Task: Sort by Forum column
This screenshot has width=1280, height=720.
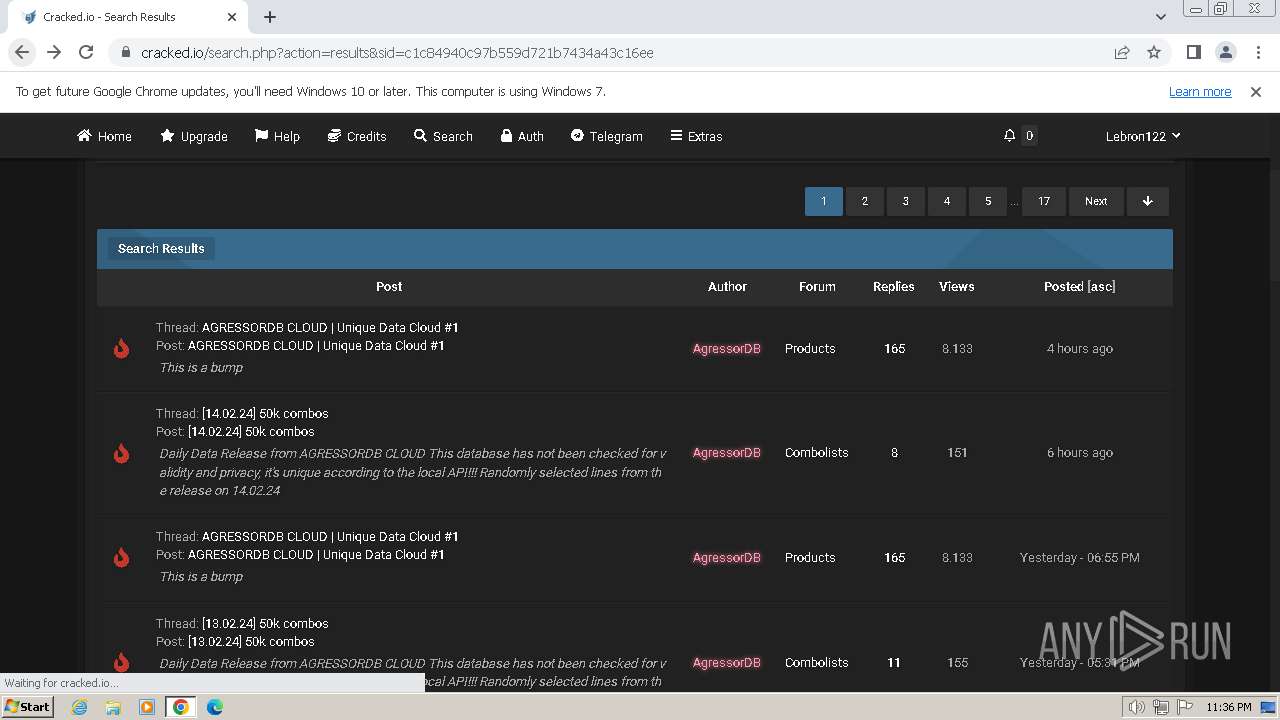Action: (817, 286)
